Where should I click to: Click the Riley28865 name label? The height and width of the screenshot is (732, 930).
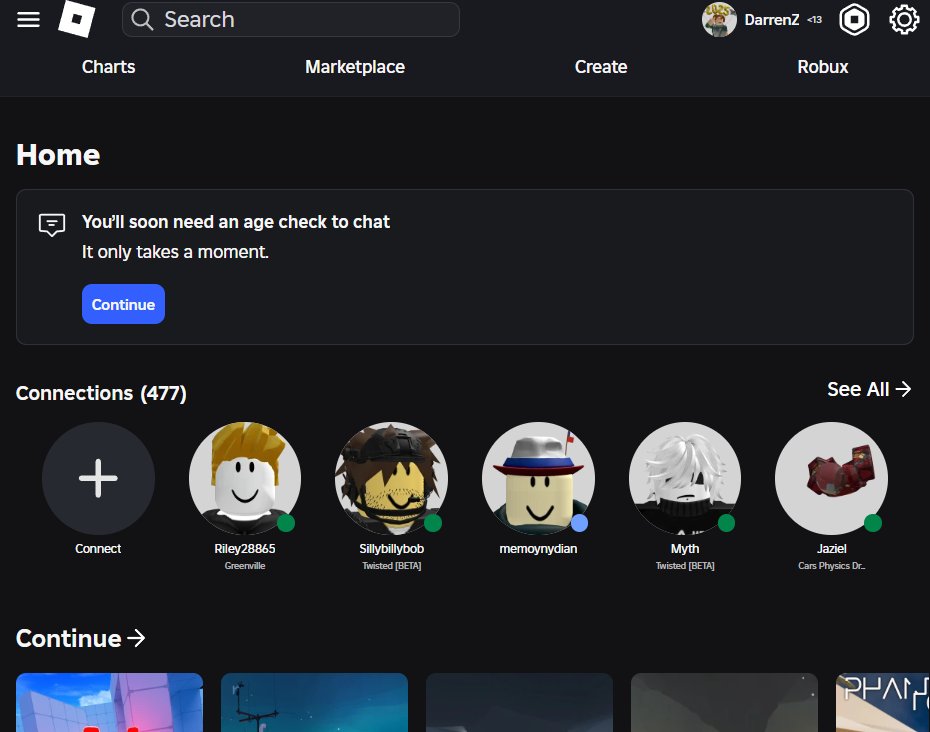click(245, 549)
